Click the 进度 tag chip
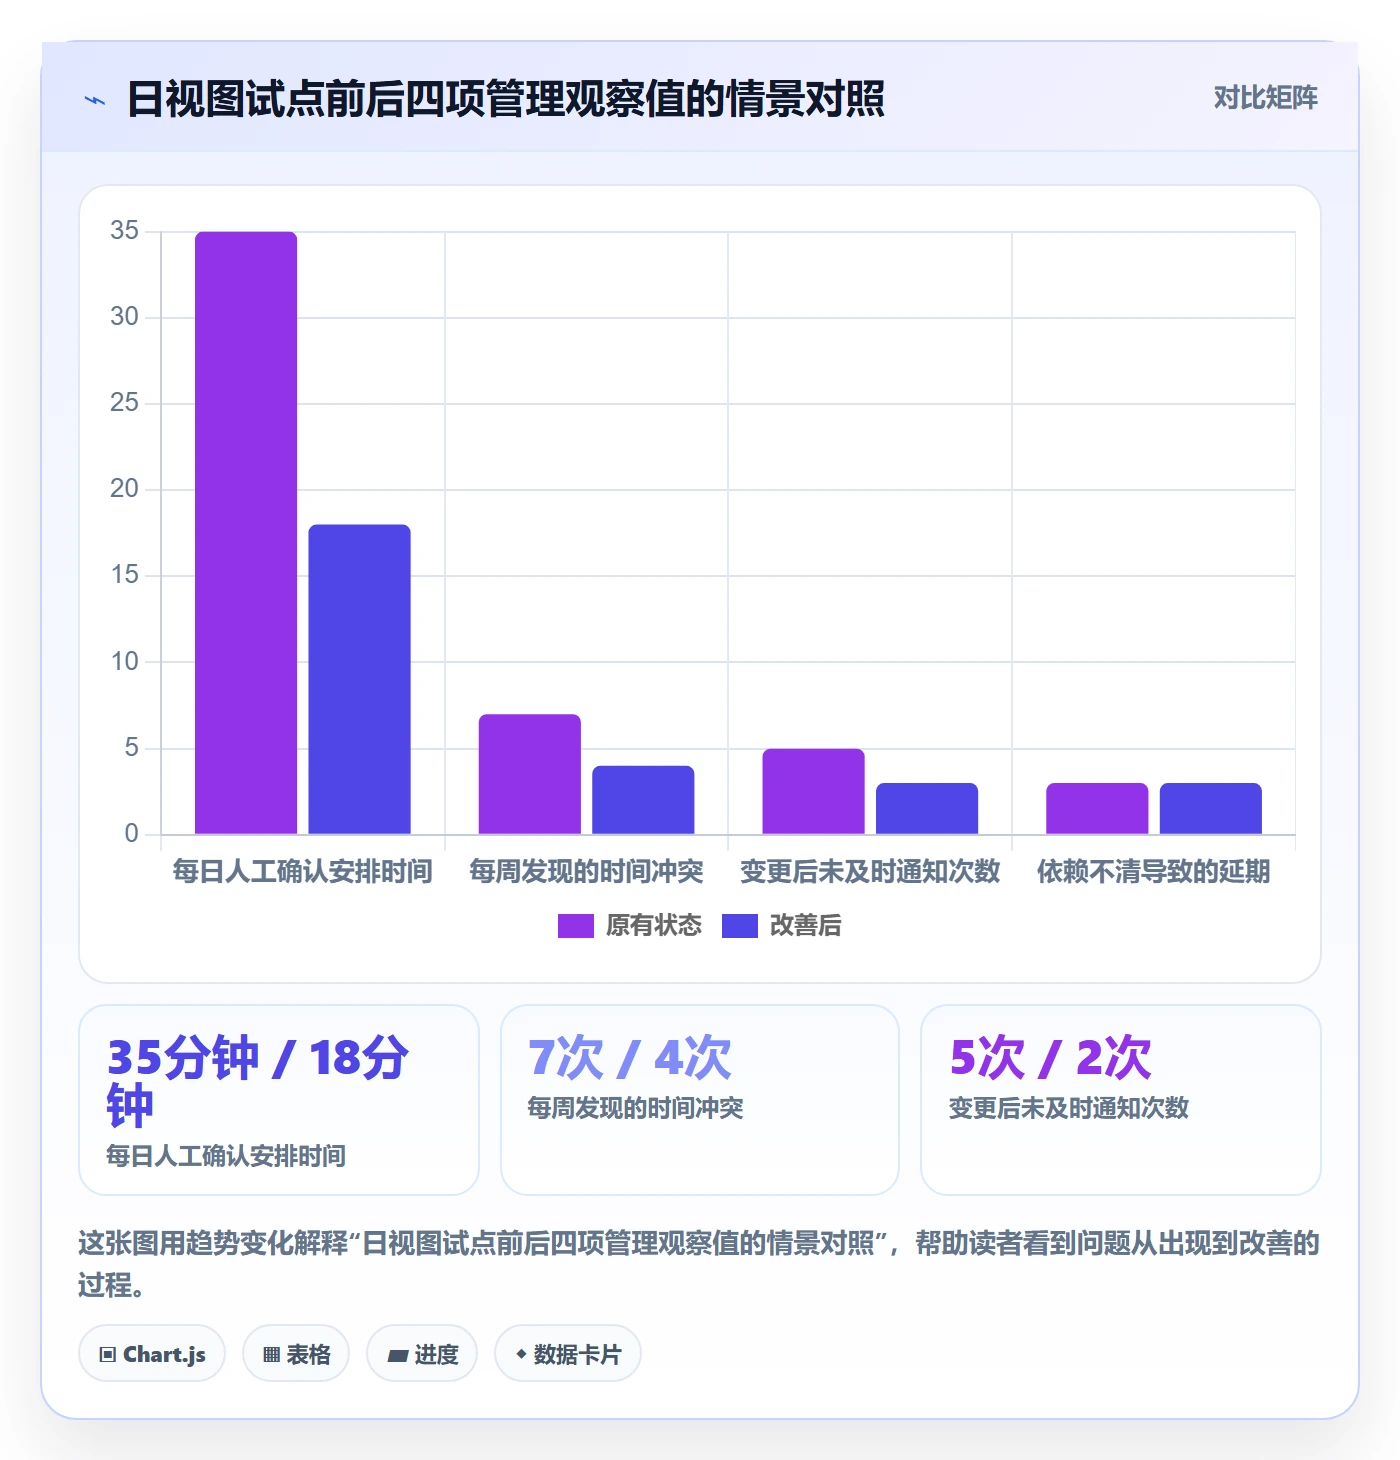The width and height of the screenshot is (1400, 1460). 422,1354
